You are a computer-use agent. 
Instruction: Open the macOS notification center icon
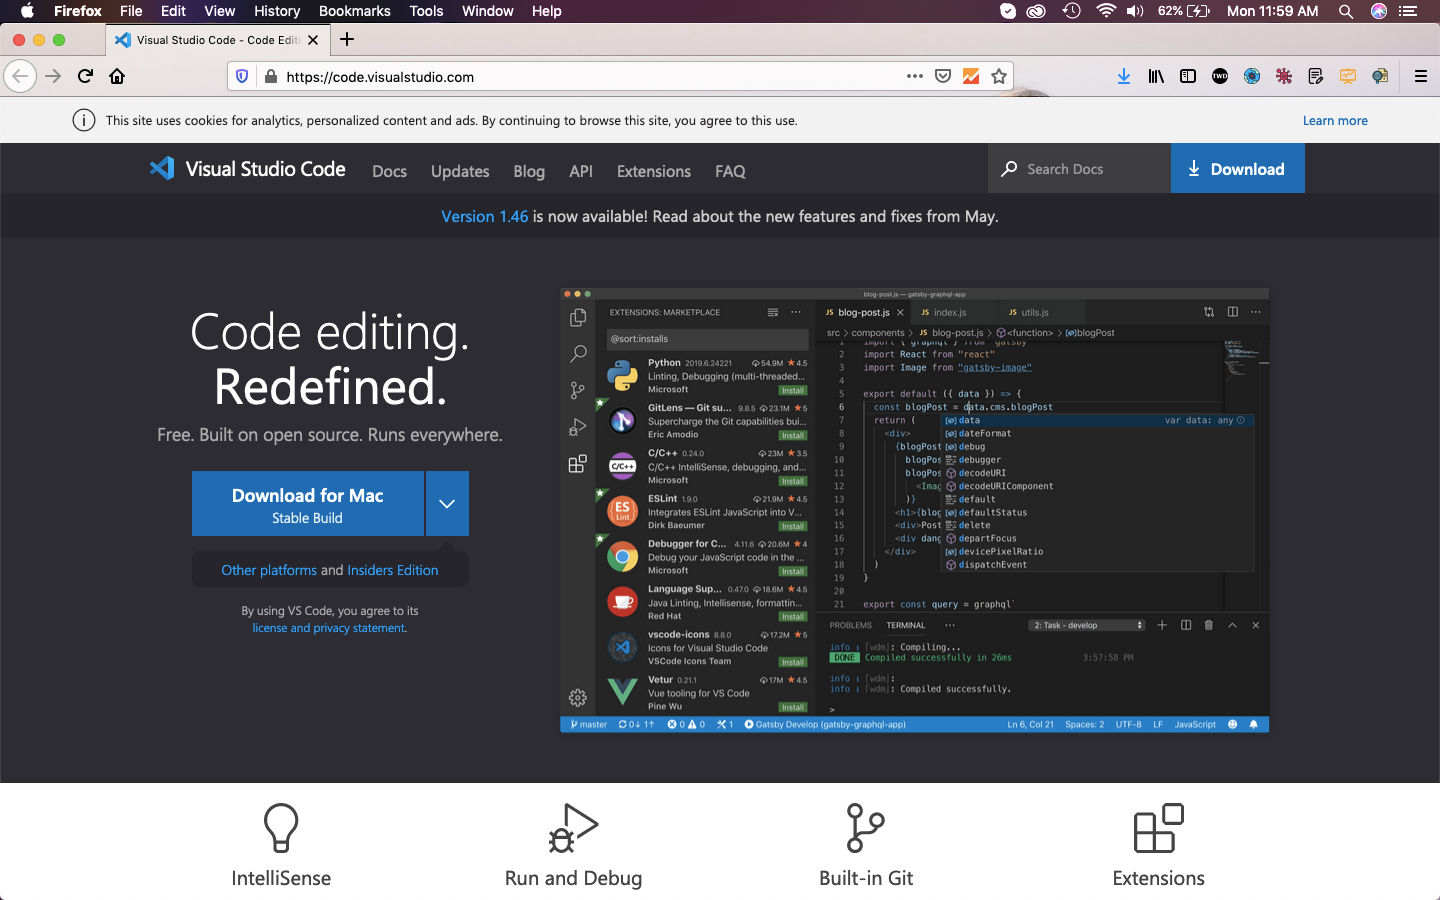[1409, 11]
